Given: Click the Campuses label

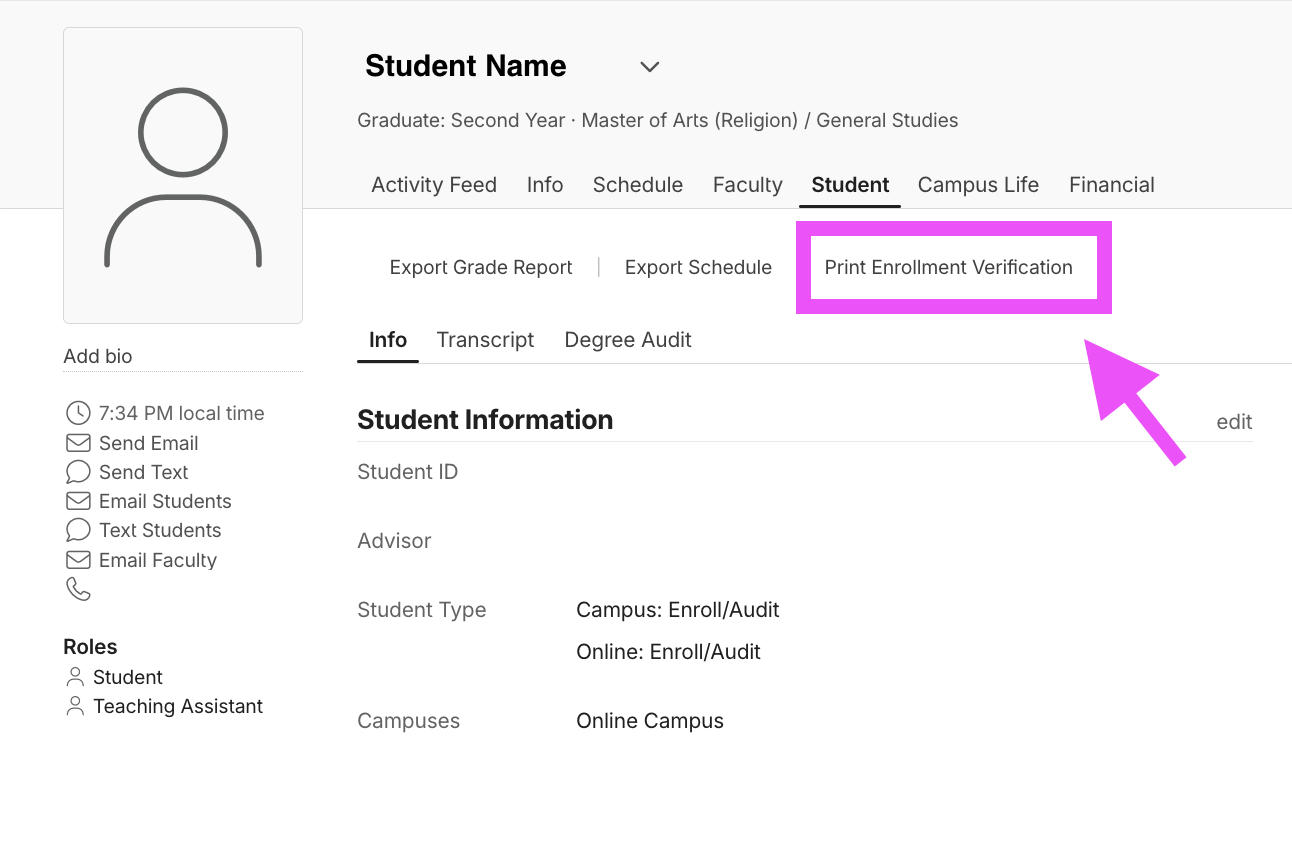Looking at the screenshot, I should coord(409,721).
